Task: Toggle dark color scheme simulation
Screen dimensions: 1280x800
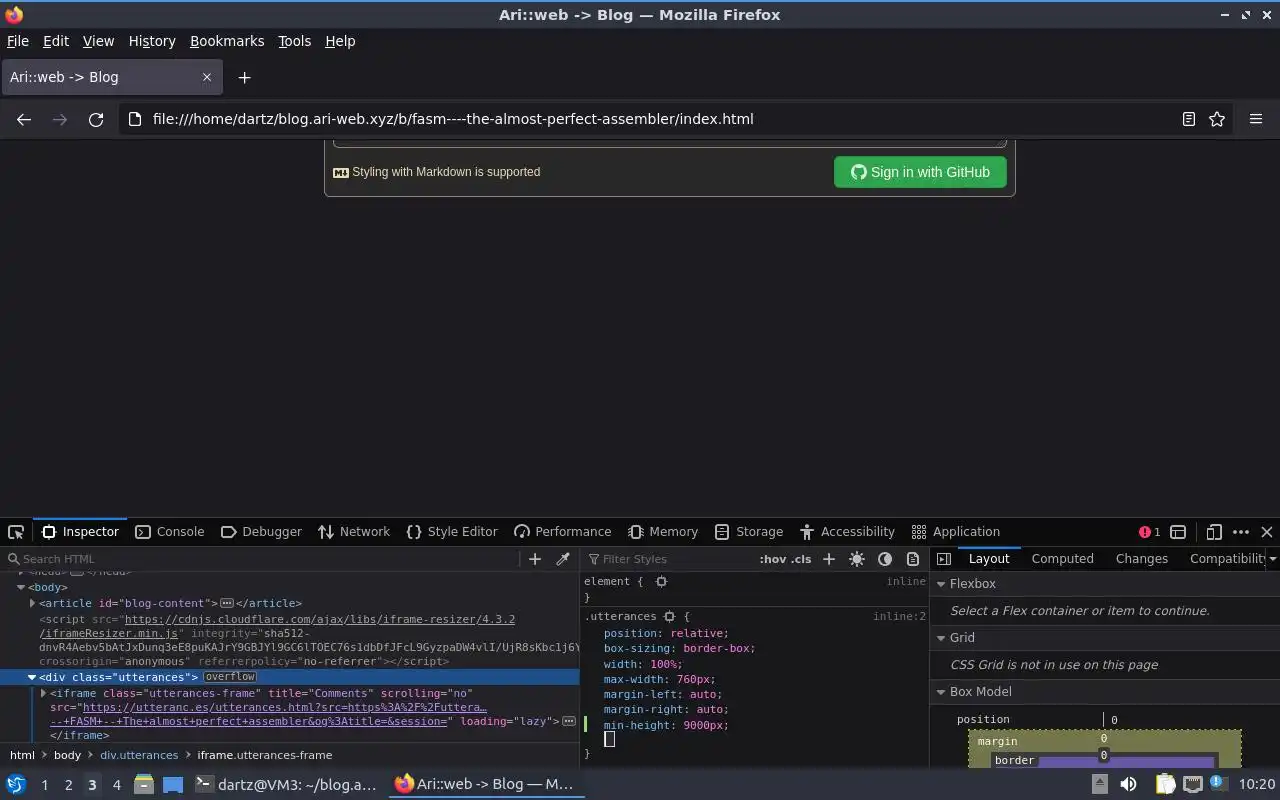Action: pyautogui.click(x=885, y=559)
